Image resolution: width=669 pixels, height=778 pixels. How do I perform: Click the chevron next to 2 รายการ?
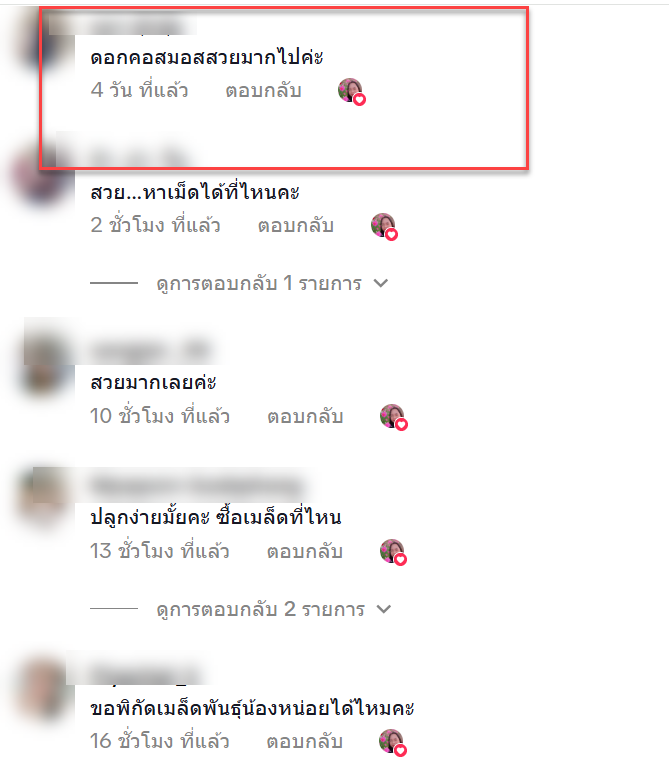click(x=384, y=609)
